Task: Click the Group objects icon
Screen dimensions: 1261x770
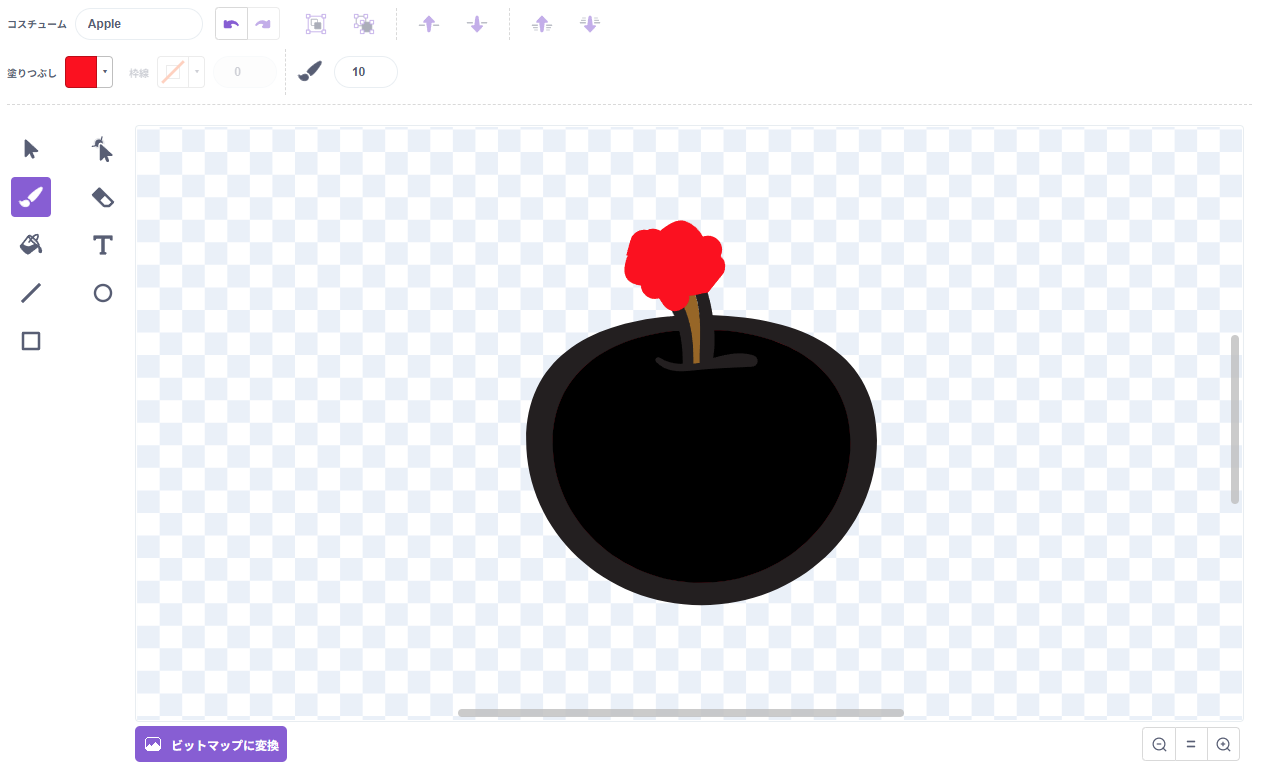Action: click(x=316, y=24)
